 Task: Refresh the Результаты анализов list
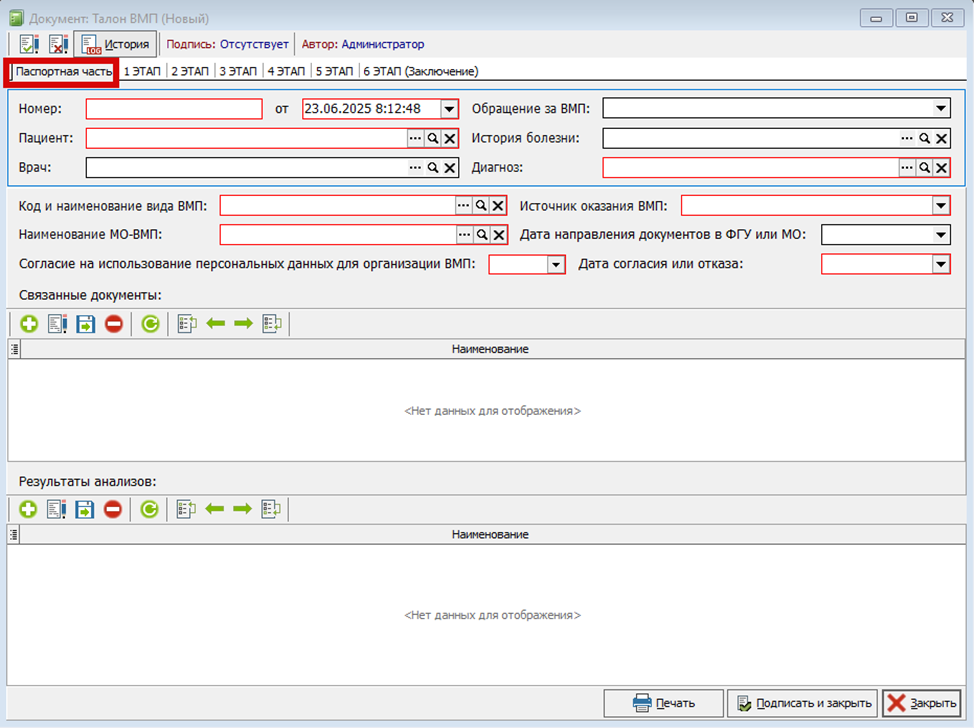coord(149,509)
